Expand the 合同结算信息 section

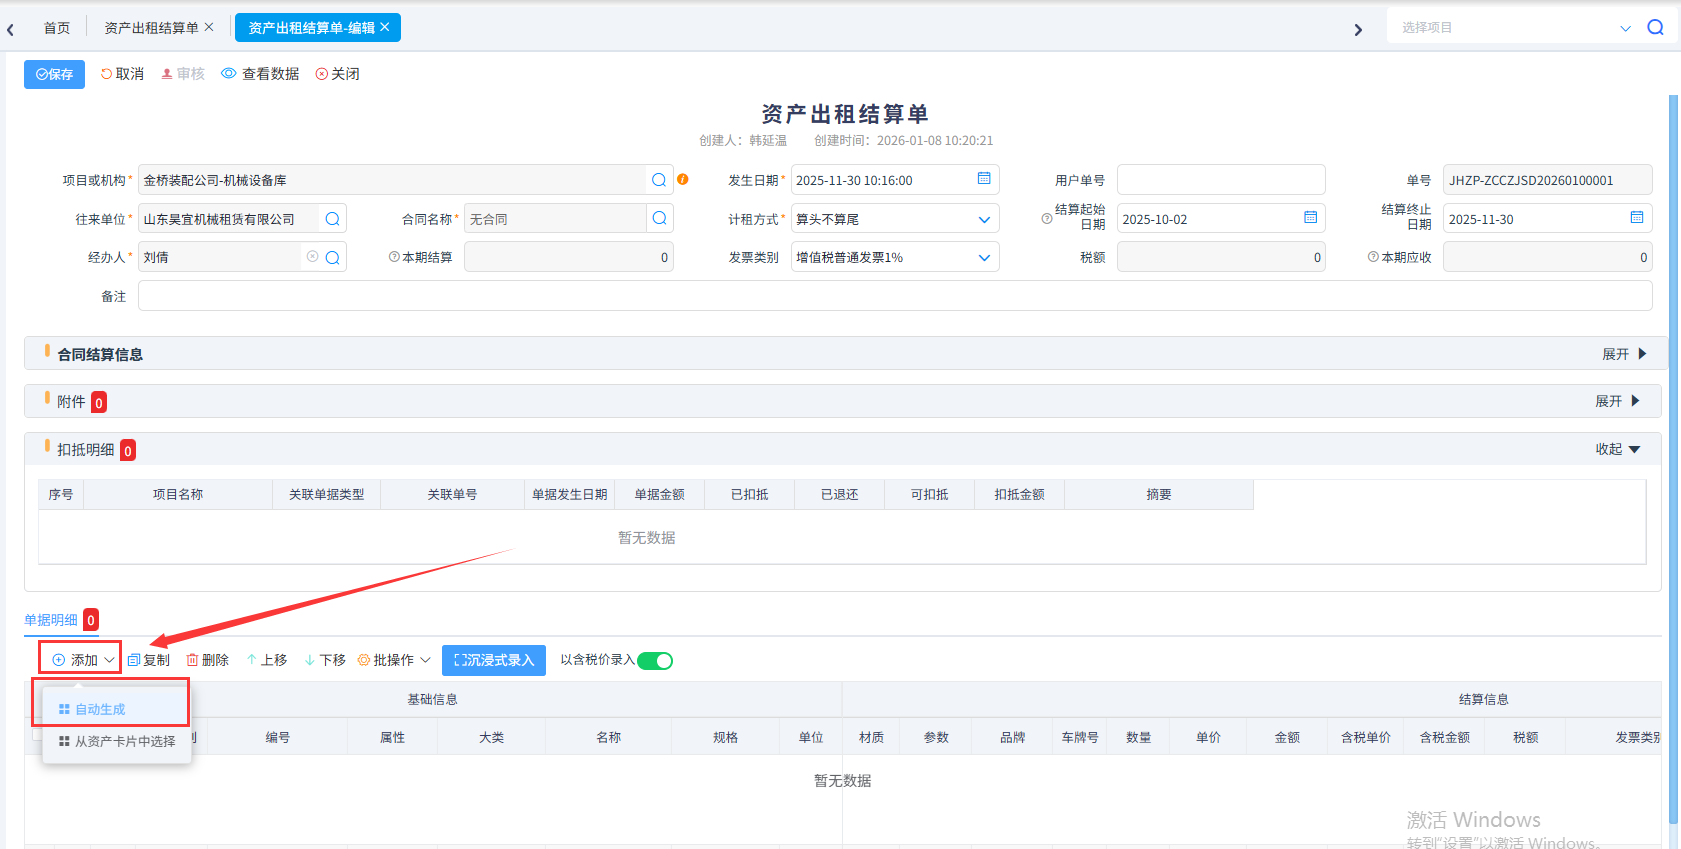[x=1624, y=354]
